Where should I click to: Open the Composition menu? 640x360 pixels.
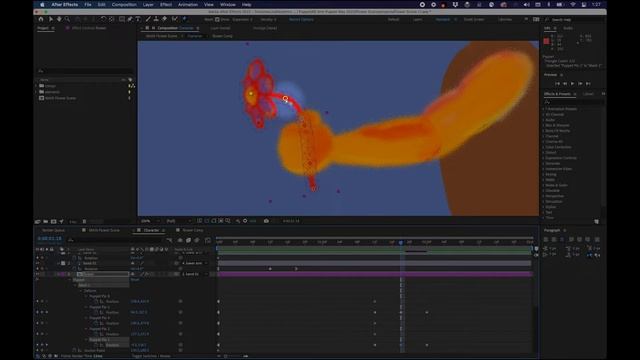point(124,4)
